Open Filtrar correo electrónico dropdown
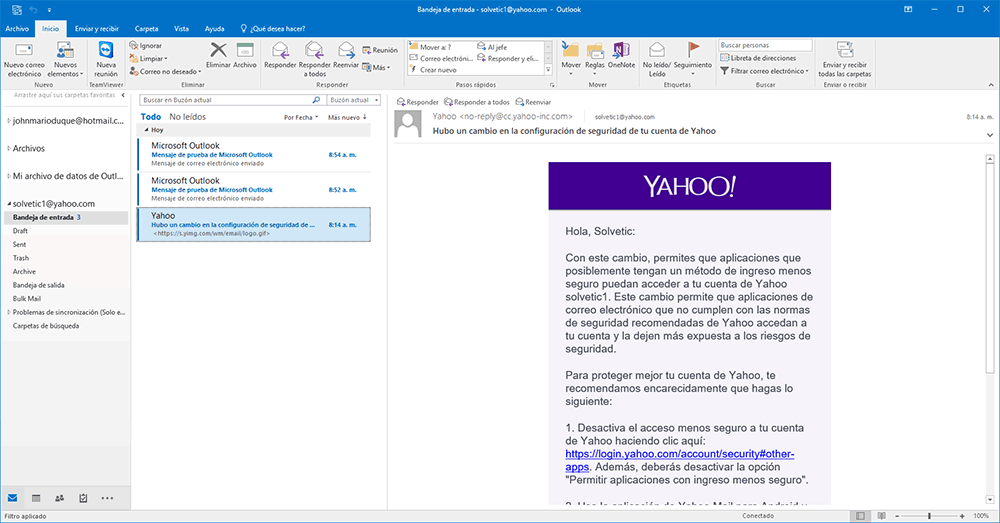The height and width of the screenshot is (523, 1000). [765, 71]
